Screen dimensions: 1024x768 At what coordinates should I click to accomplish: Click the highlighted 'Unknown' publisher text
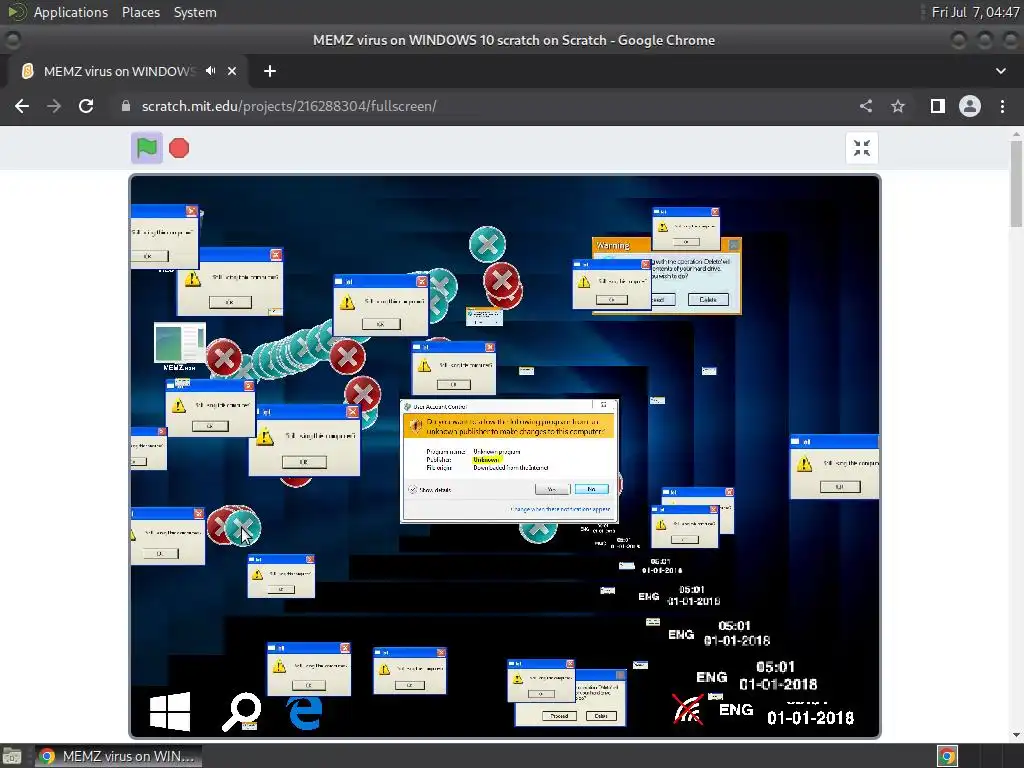pos(486,460)
